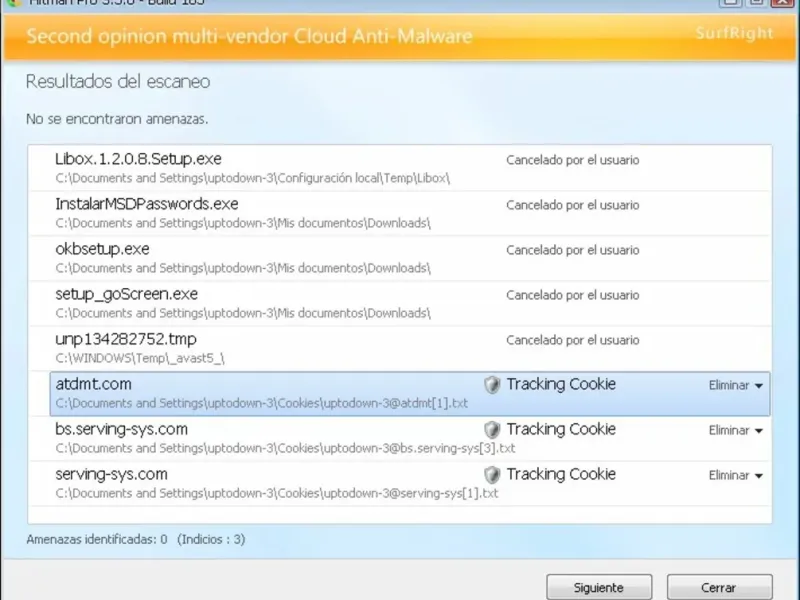
Task: Open Eliminar dropdown for bs.serving-sys.com
Action: pyautogui.click(x=736, y=430)
